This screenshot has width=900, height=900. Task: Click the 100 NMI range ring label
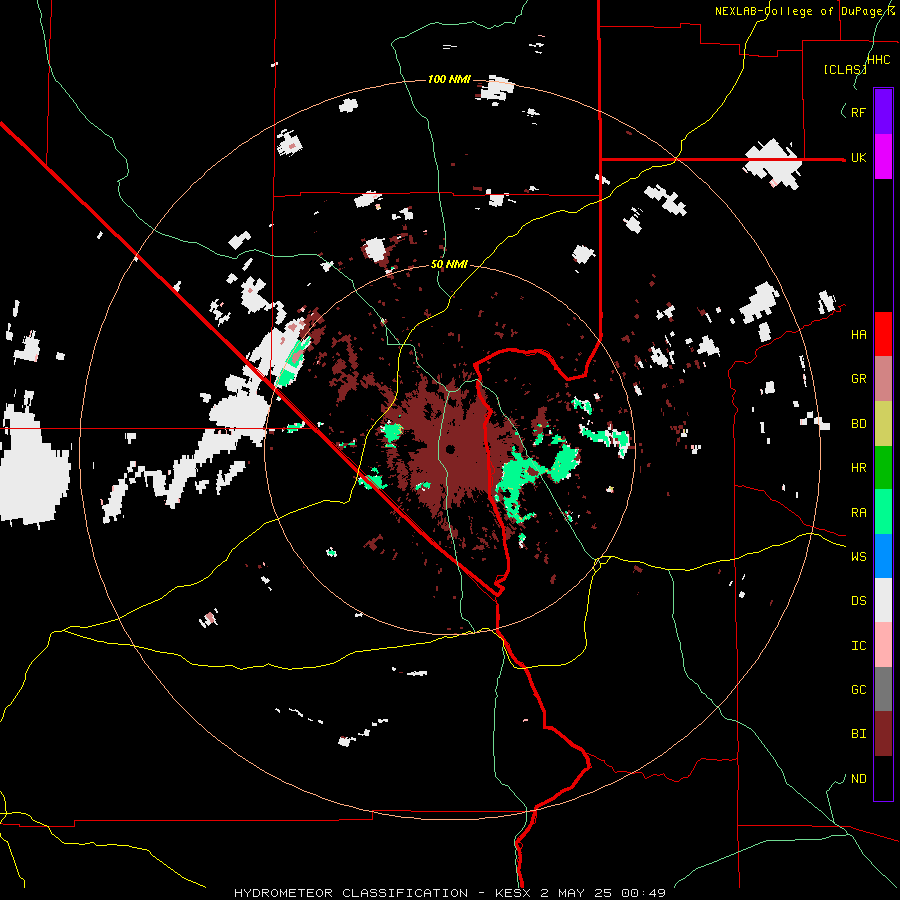coord(449,79)
